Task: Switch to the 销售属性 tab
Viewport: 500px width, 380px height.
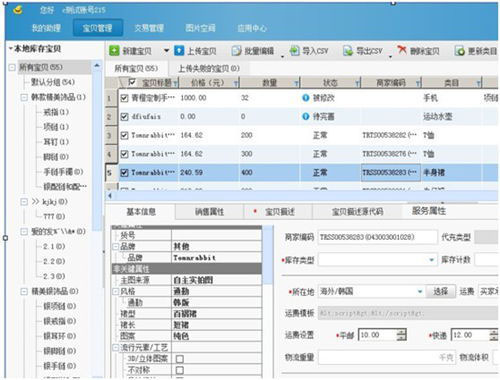Action: (209, 212)
